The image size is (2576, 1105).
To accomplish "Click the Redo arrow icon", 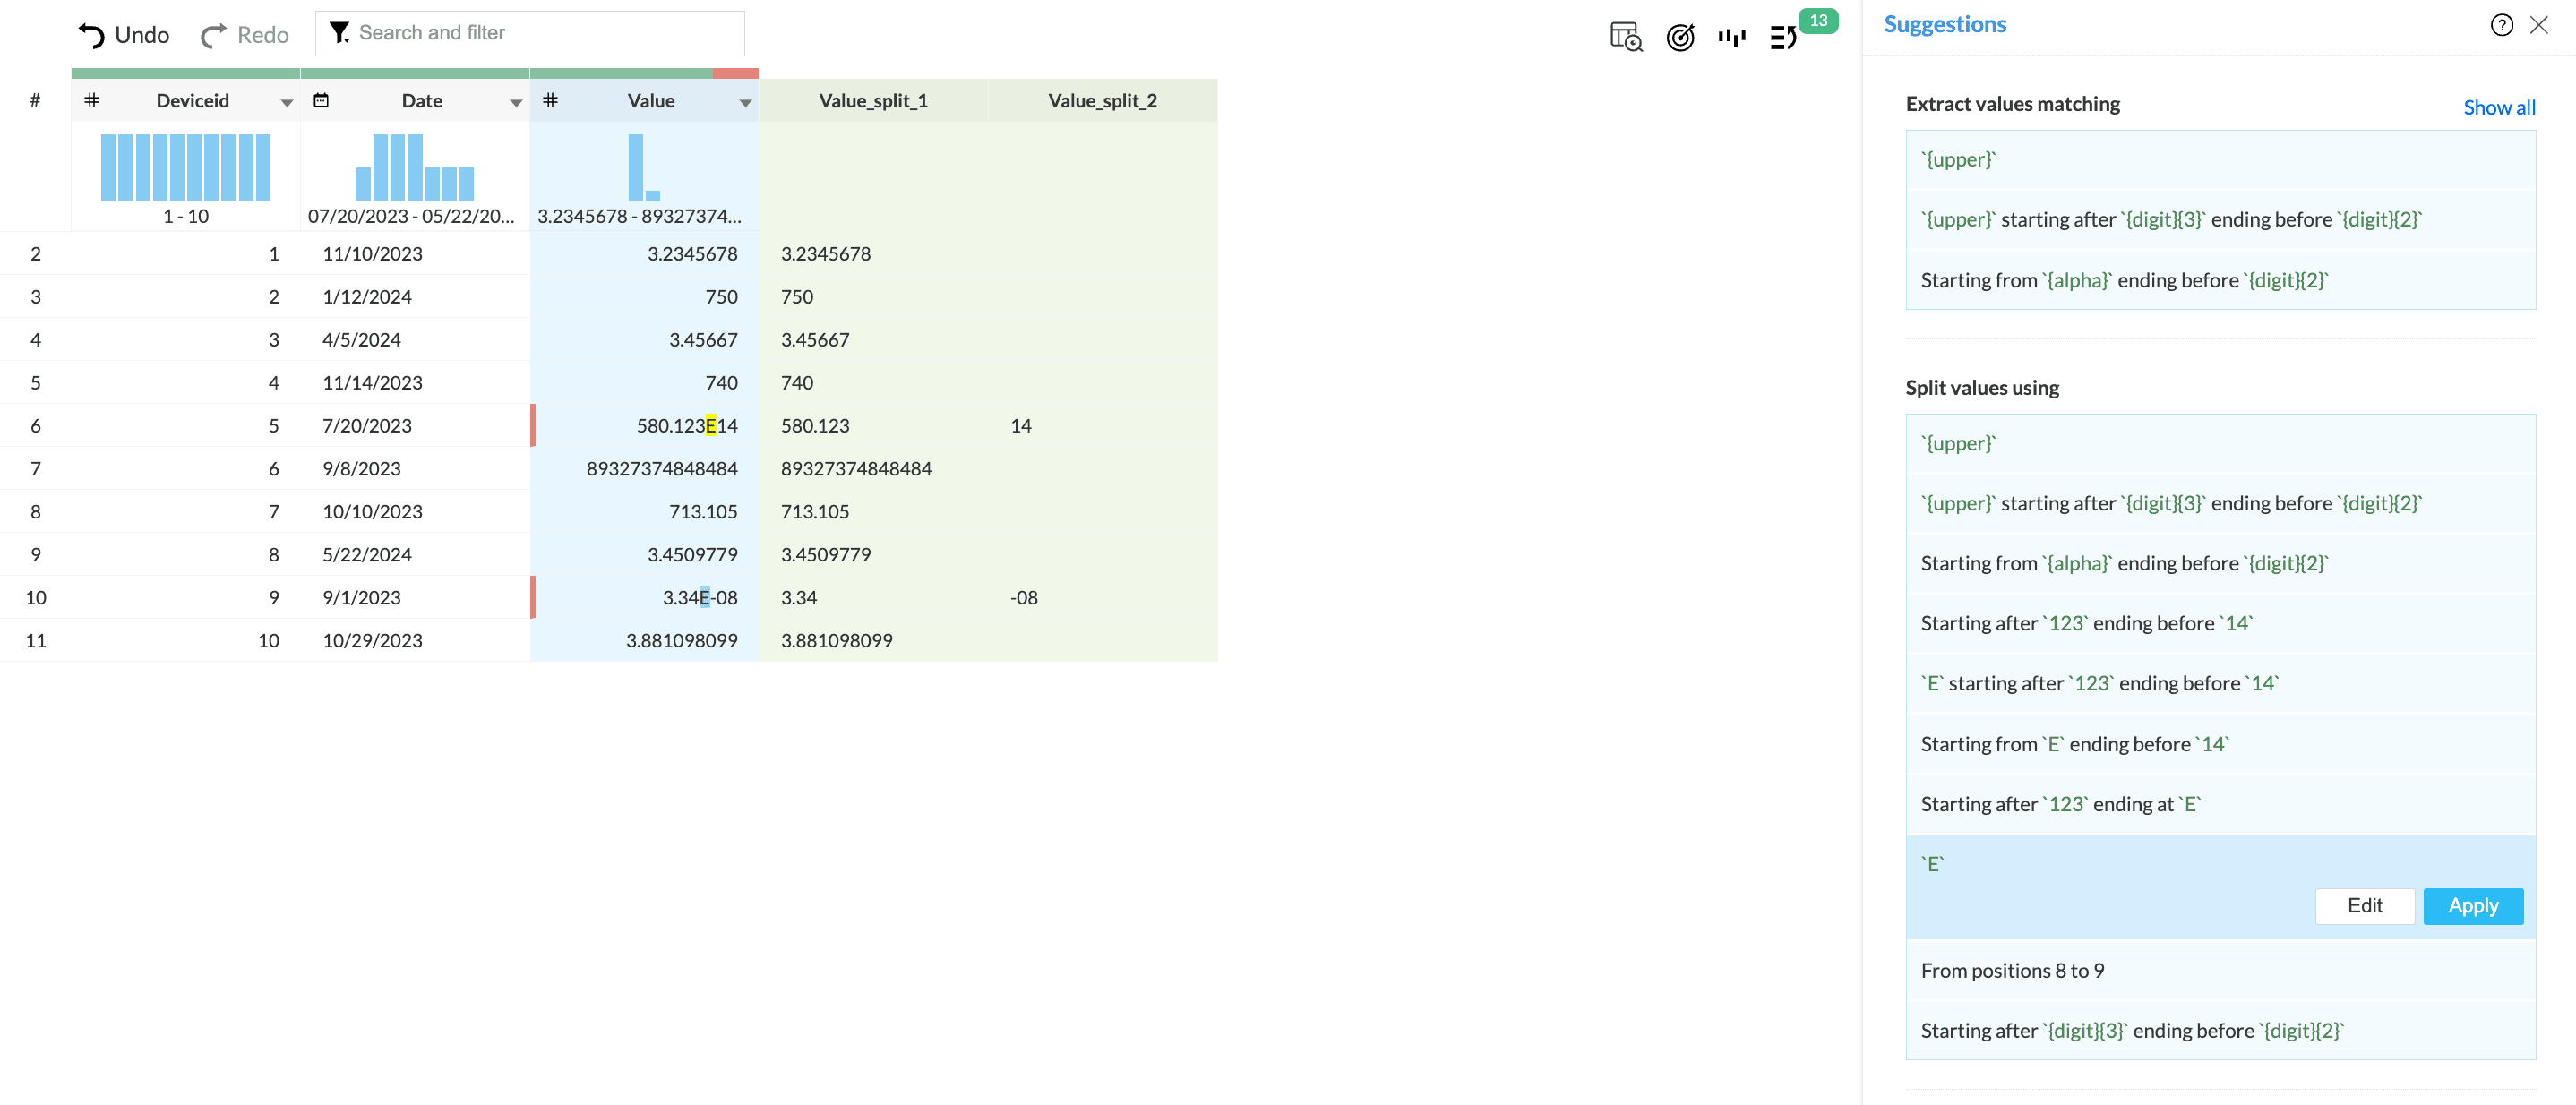I will (213, 36).
